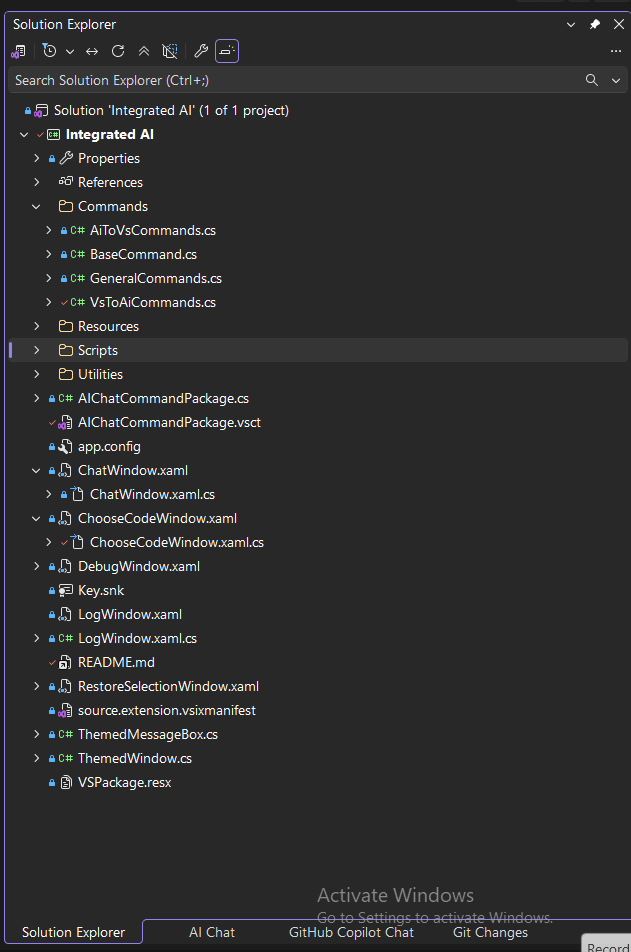Click the C# icon beside VsToAiCommands.cs
Image resolution: width=631 pixels, height=952 pixels.
[x=77, y=302]
